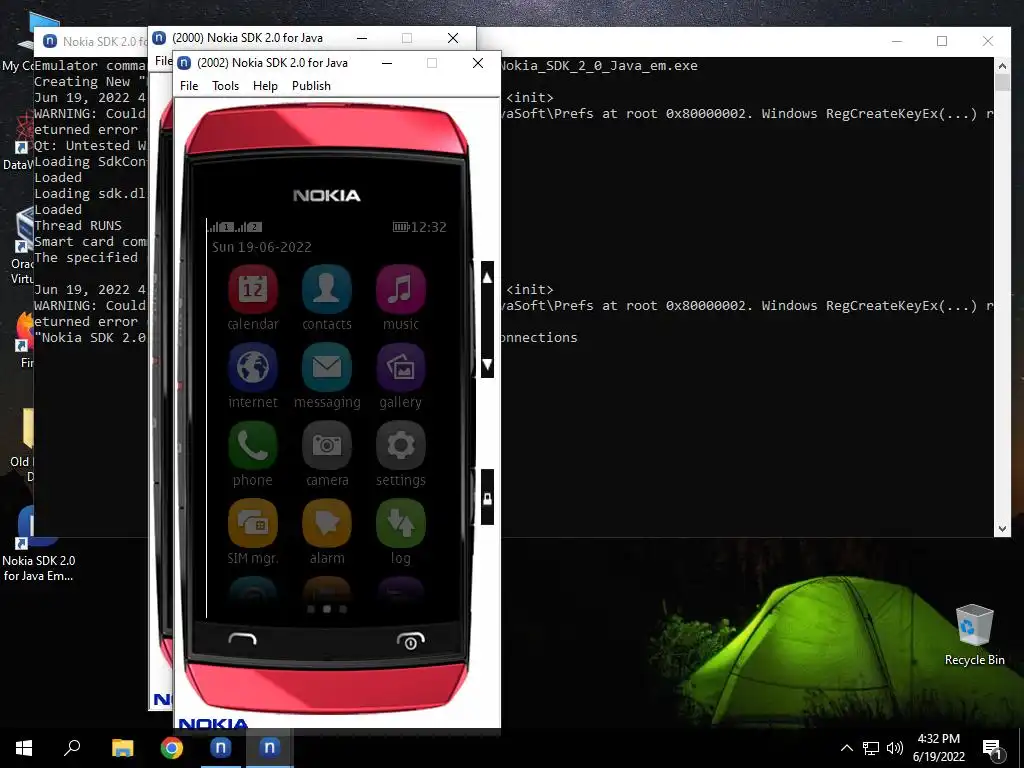
Task: Launch the music app icon
Action: (400, 289)
